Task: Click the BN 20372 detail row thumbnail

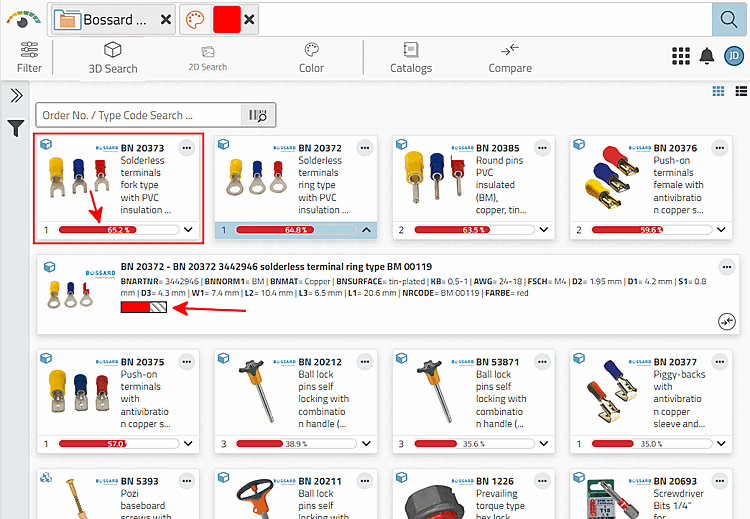Action: [x=70, y=294]
